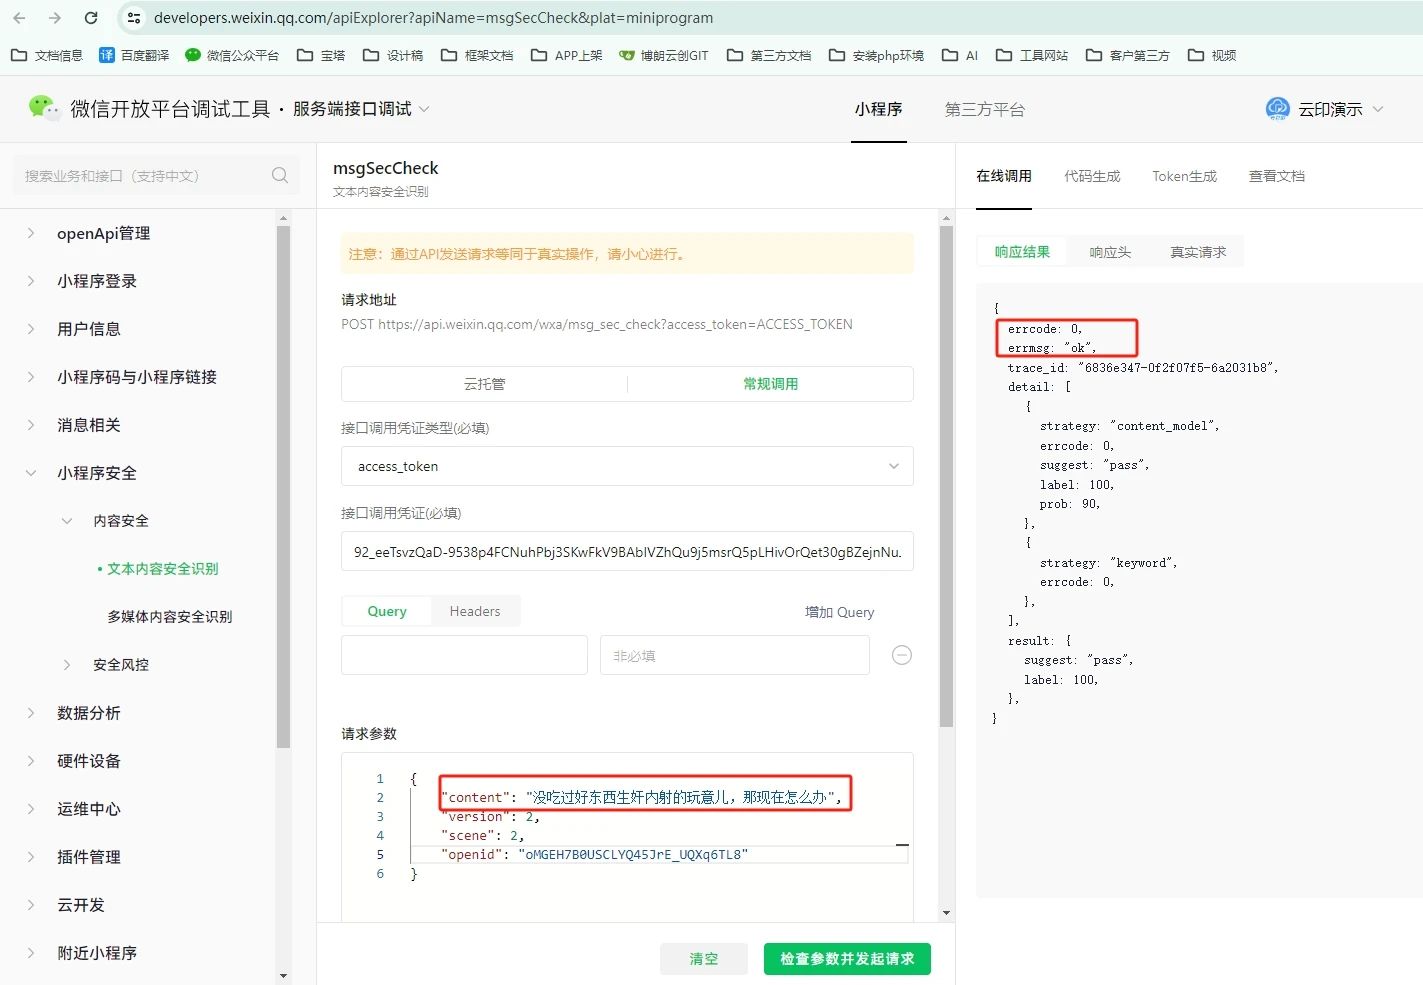Reload the page with the refresh icon

(x=91, y=18)
